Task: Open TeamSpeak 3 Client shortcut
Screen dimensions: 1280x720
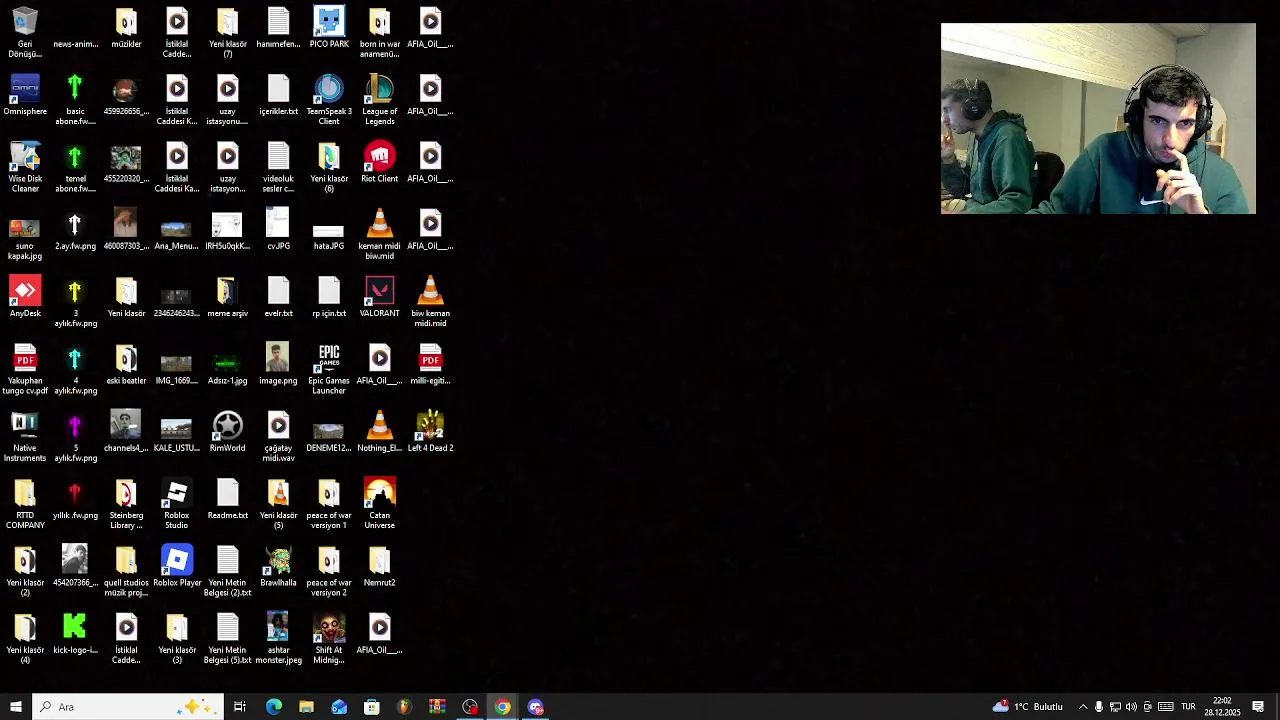Action: point(329,99)
